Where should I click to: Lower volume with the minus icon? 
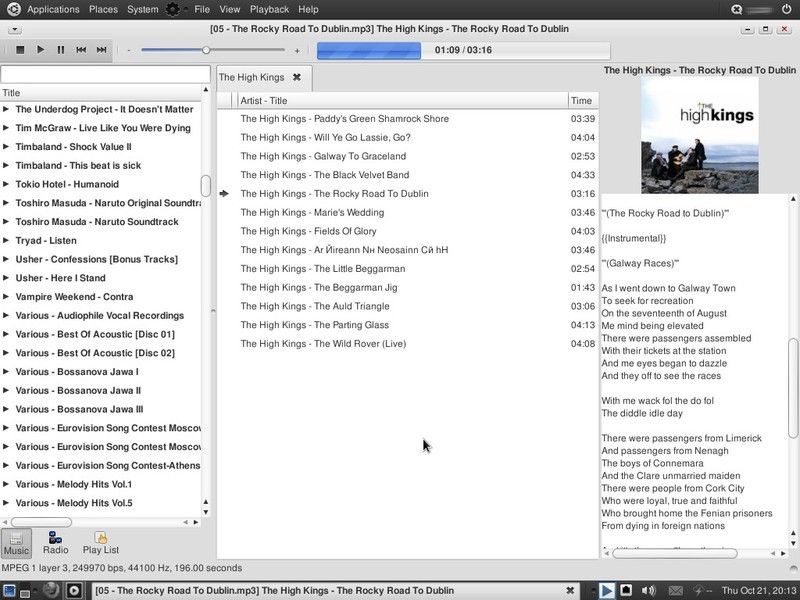click(129, 51)
